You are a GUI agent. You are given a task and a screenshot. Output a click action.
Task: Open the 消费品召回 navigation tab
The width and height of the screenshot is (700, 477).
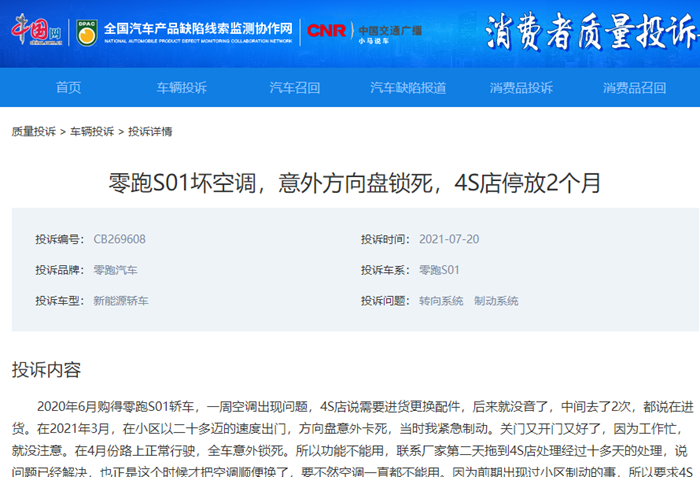click(634, 88)
